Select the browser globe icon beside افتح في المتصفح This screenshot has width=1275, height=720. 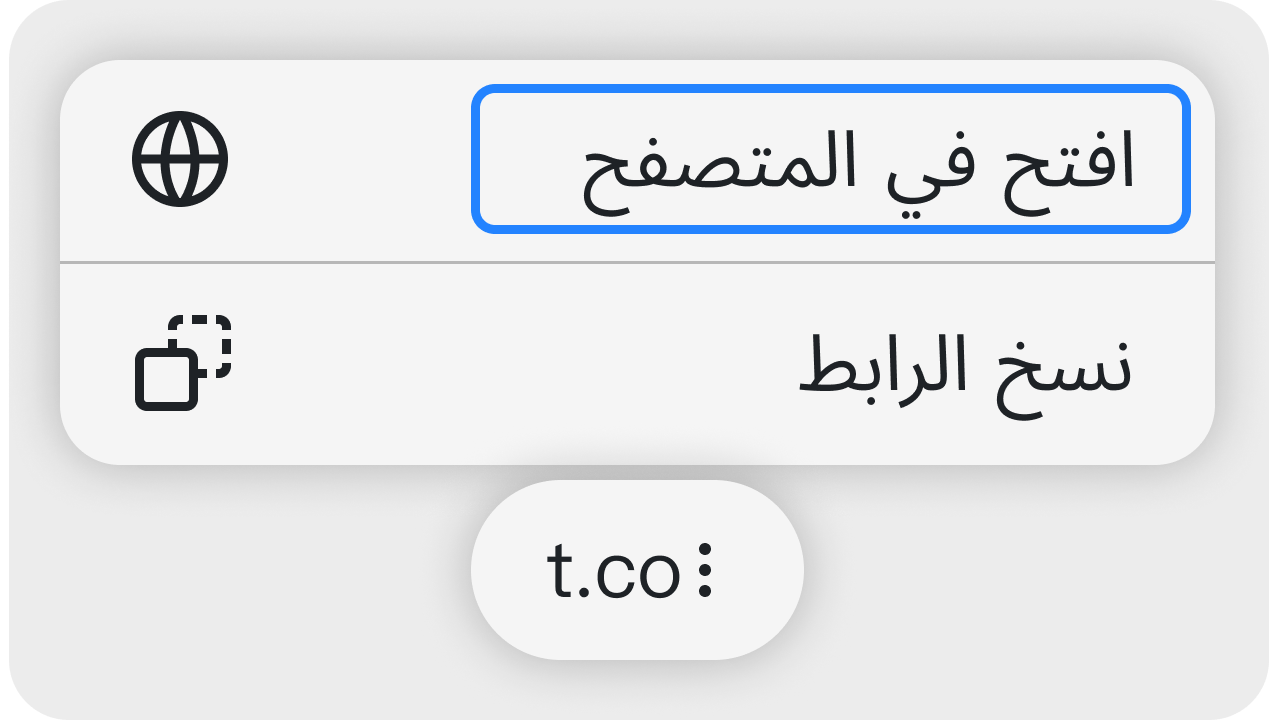click(x=180, y=159)
